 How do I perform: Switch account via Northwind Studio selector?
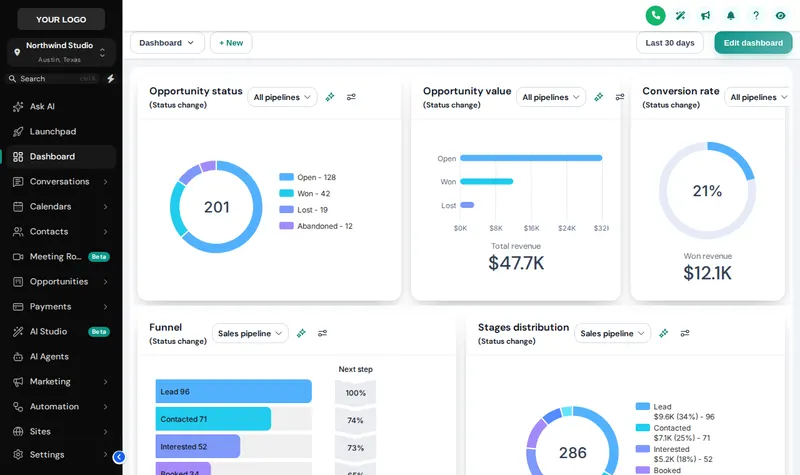(x=61, y=52)
